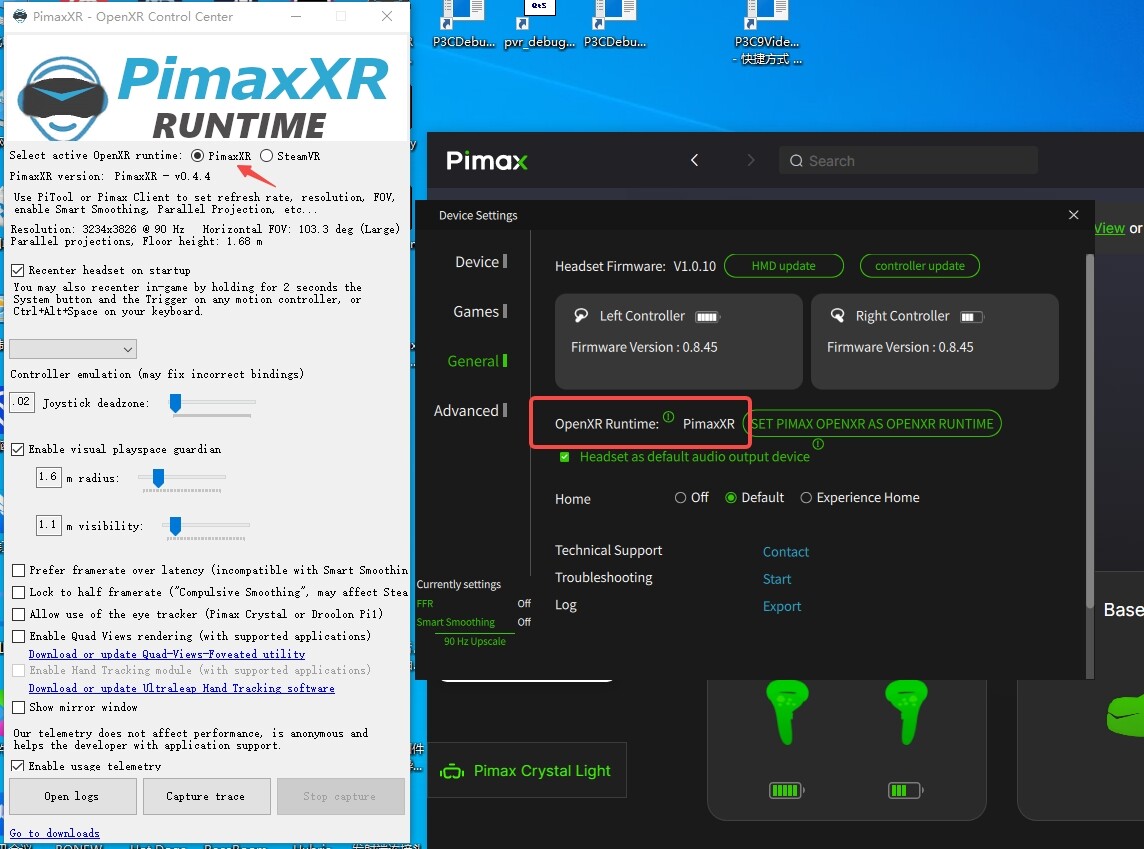Click the 90 Hz Upscale setting label
Image resolution: width=1144 pixels, height=849 pixels.
[x=475, y=642]
